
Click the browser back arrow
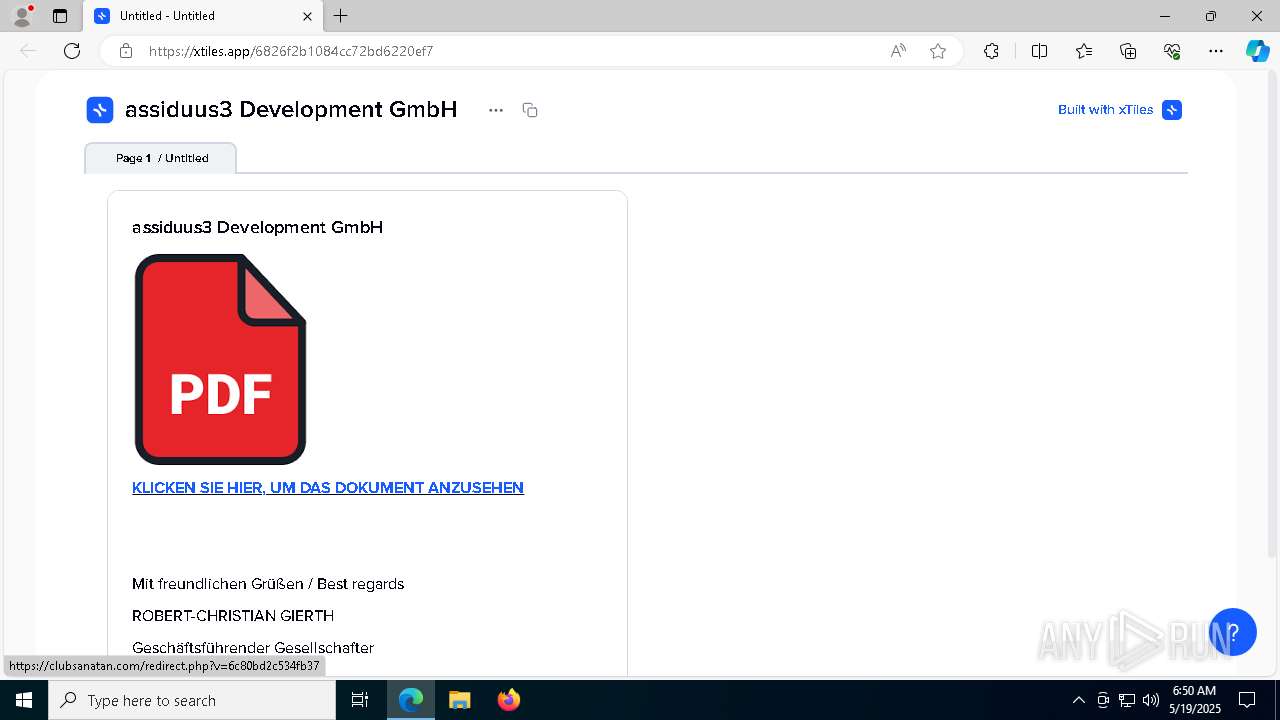28,51
